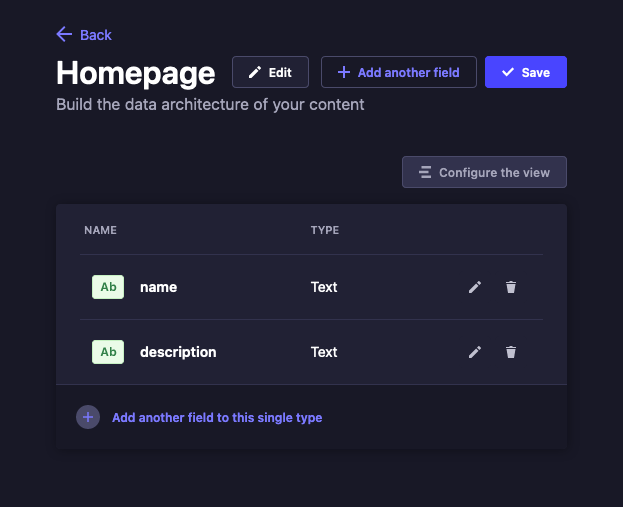Go back using the Back link text

click(96, 35)
